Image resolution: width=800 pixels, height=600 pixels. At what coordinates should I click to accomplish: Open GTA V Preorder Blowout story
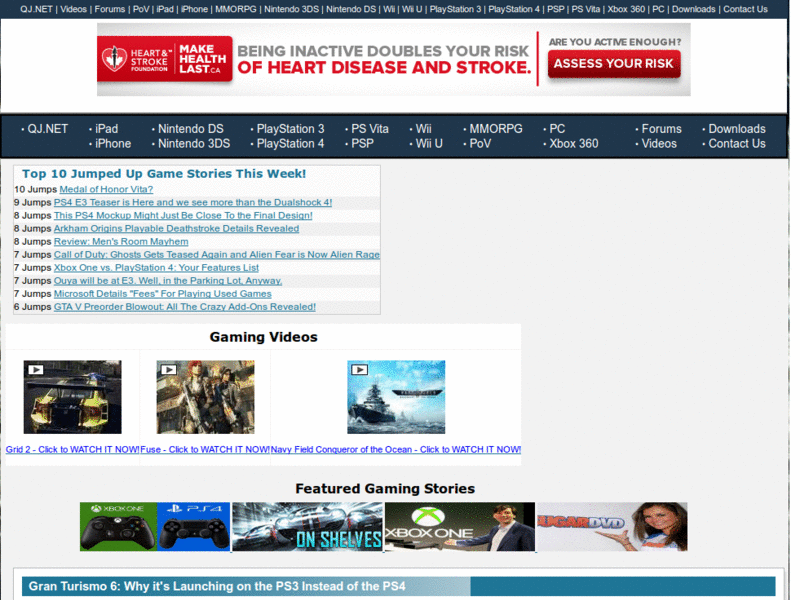click(185, 307)
